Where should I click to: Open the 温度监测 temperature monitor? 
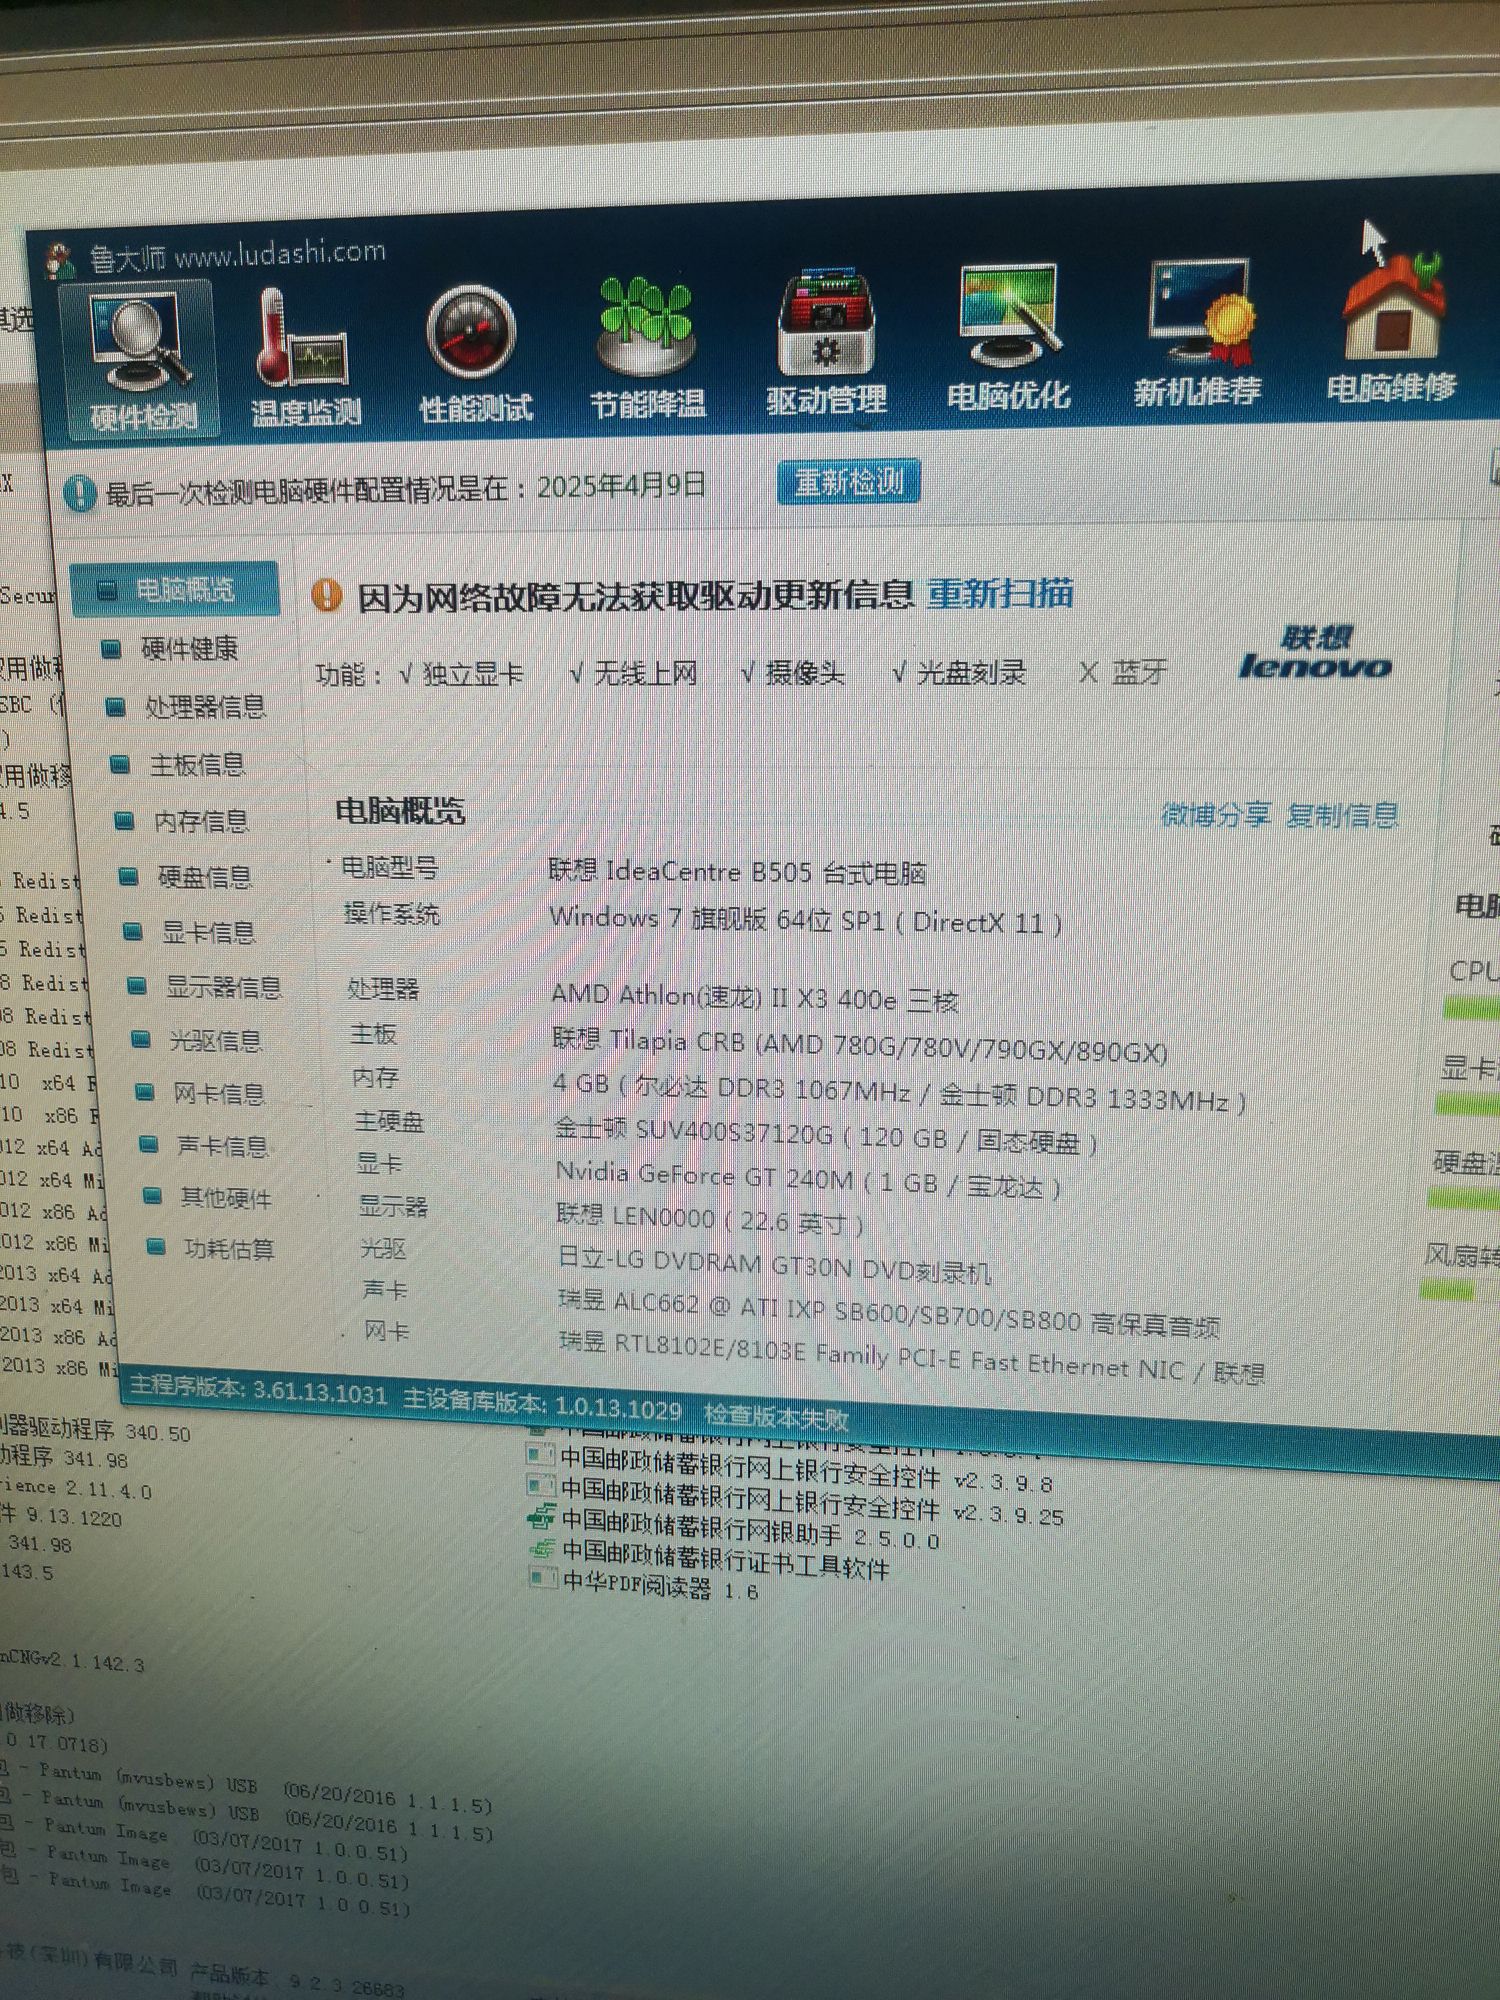click(304, 357)
